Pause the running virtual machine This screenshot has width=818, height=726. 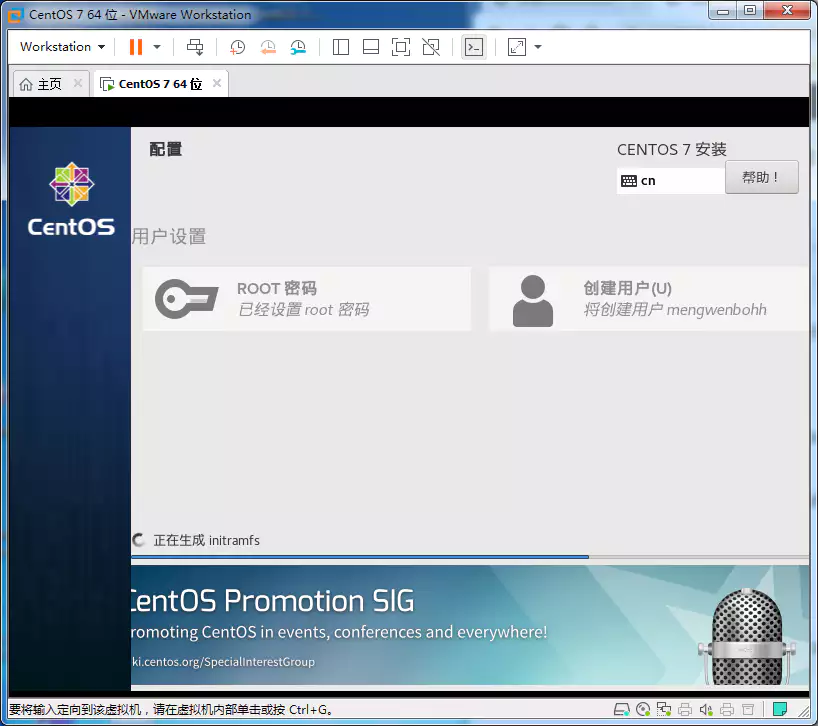click(x=134, y=47)
